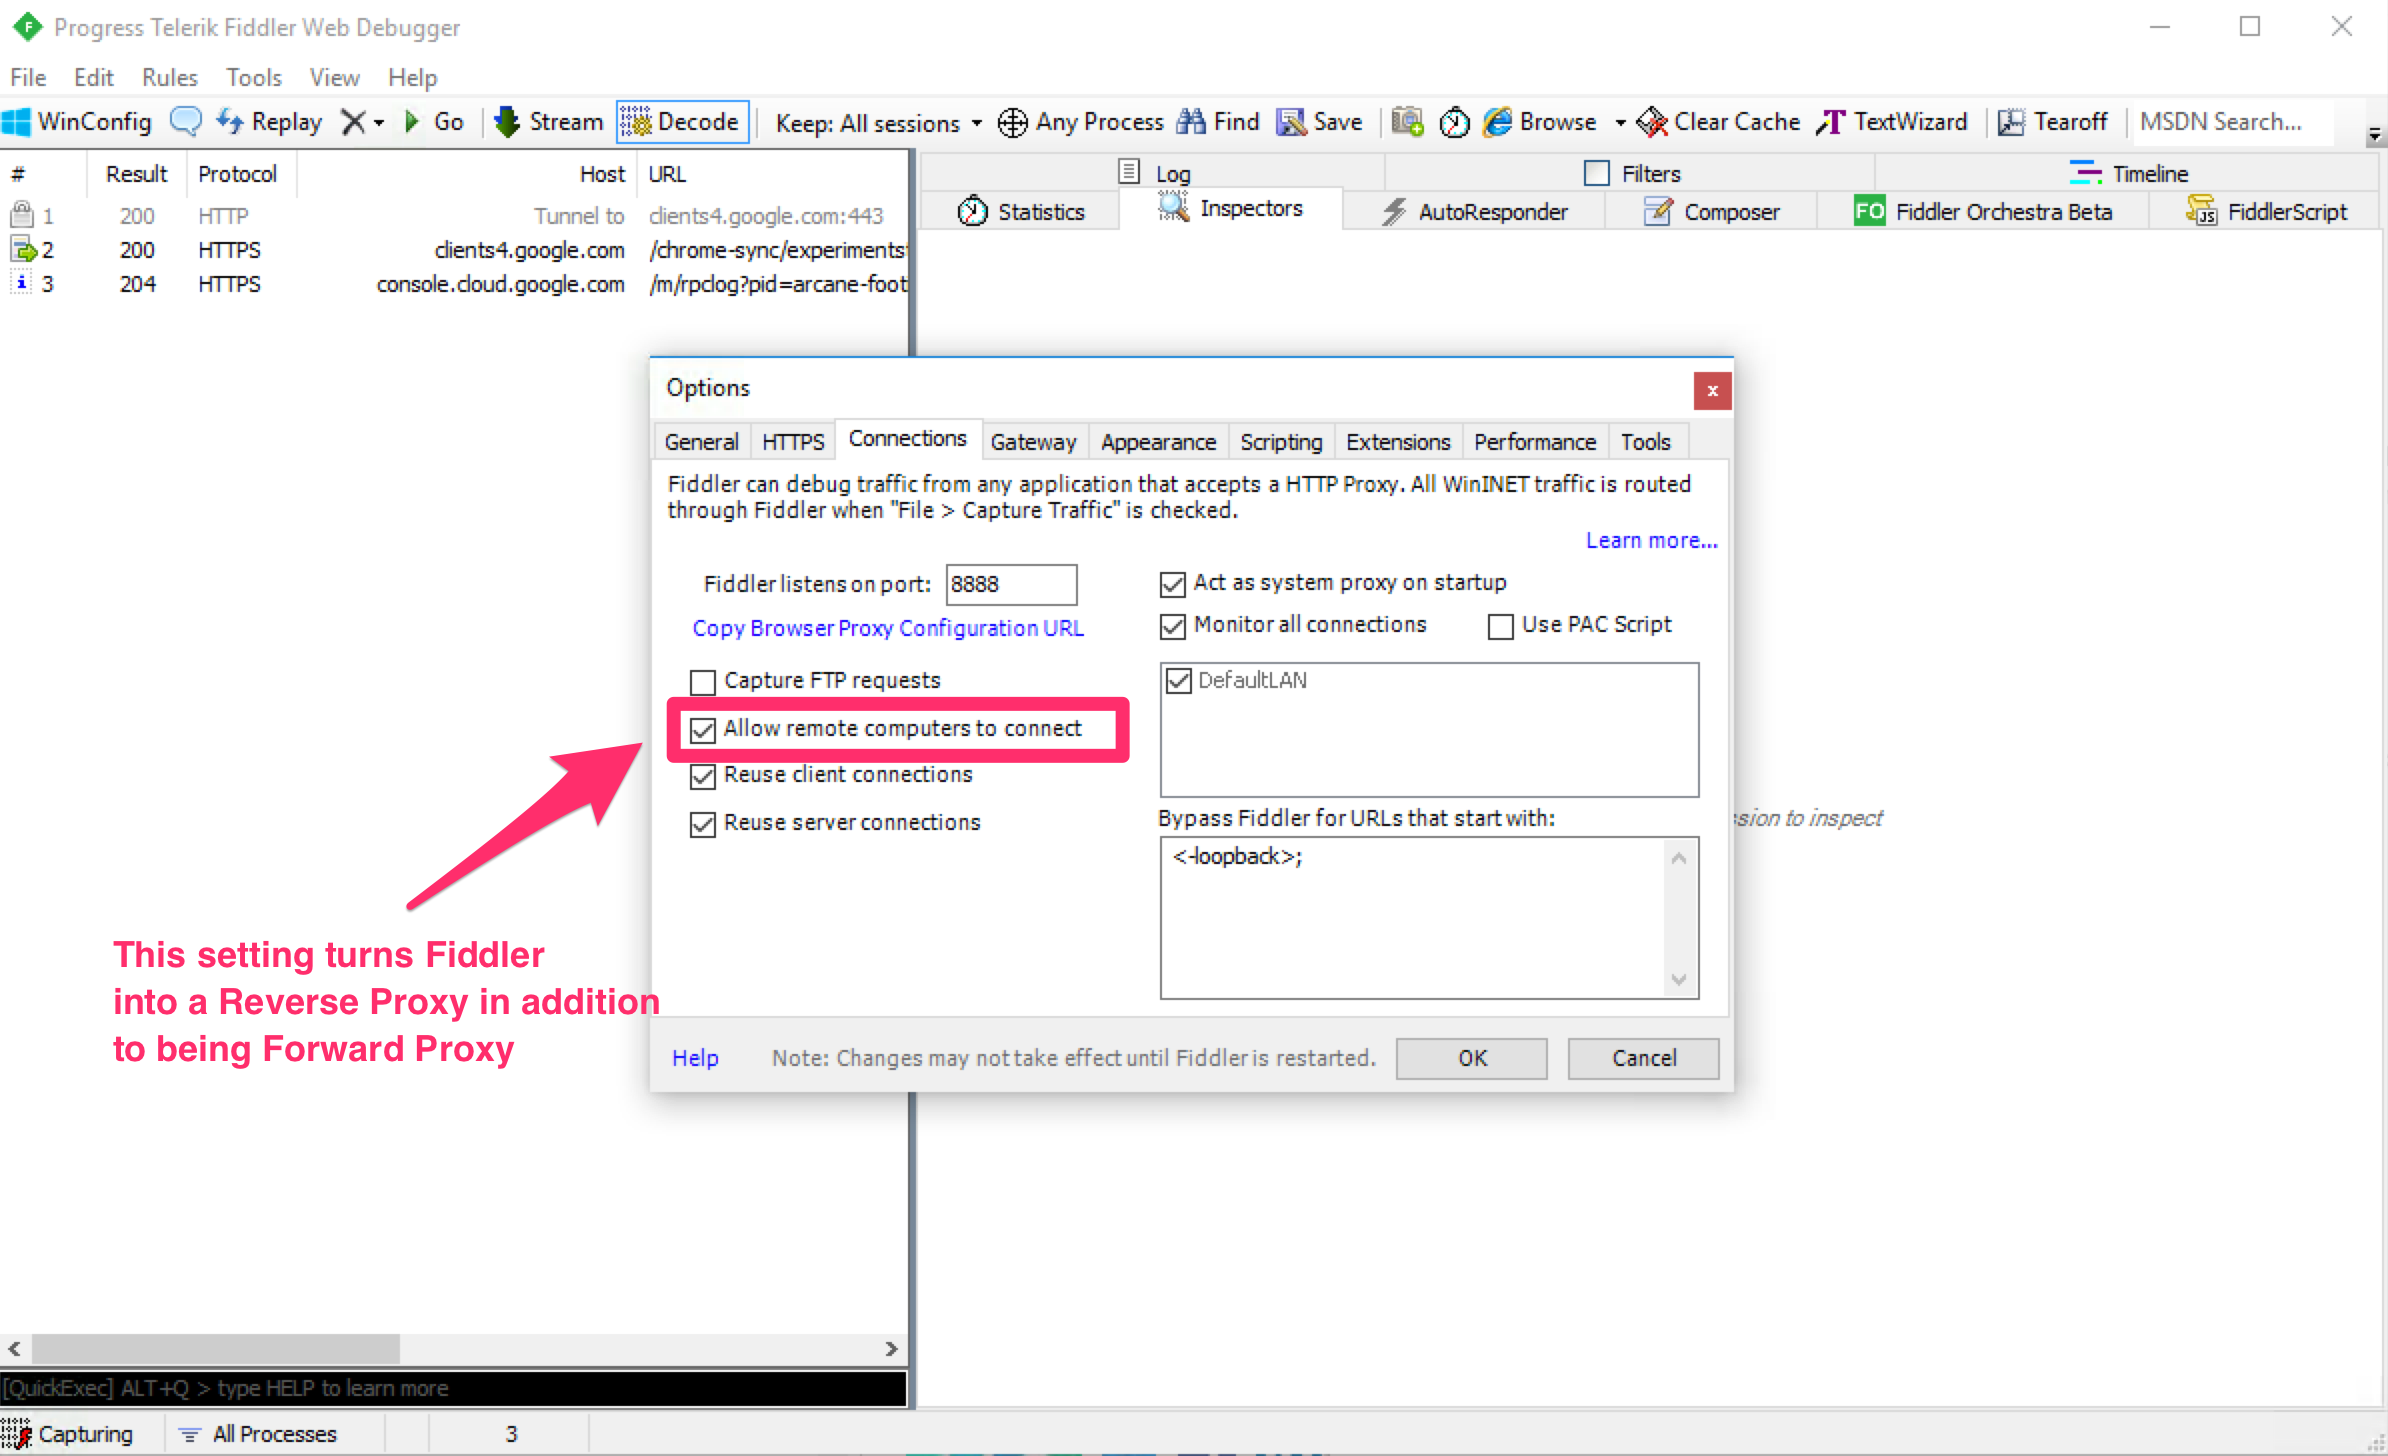Select session 3 console.cloud.google.com
The width and height of the screenshot is (2388, 1456).
(453, 284)
